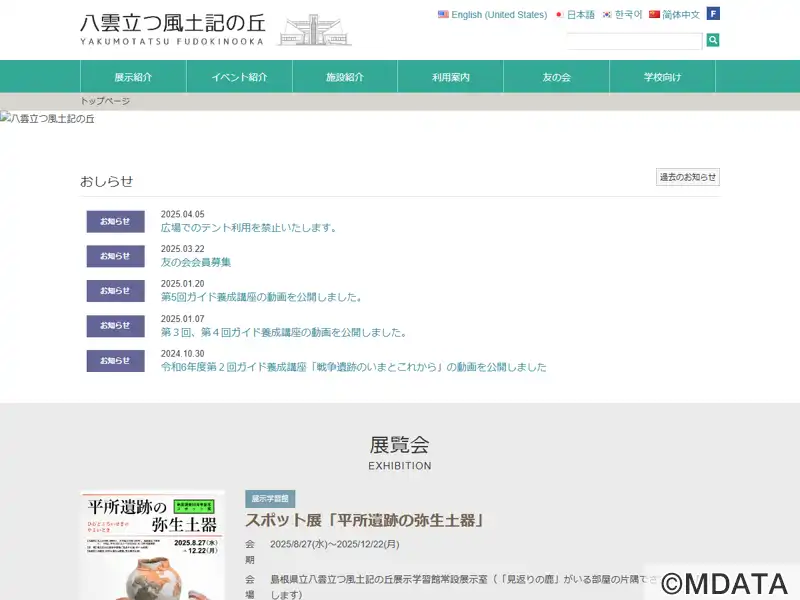Switch language to English (United States)
The height and width of the screenshot is (600, 800).
coord(492,15)
